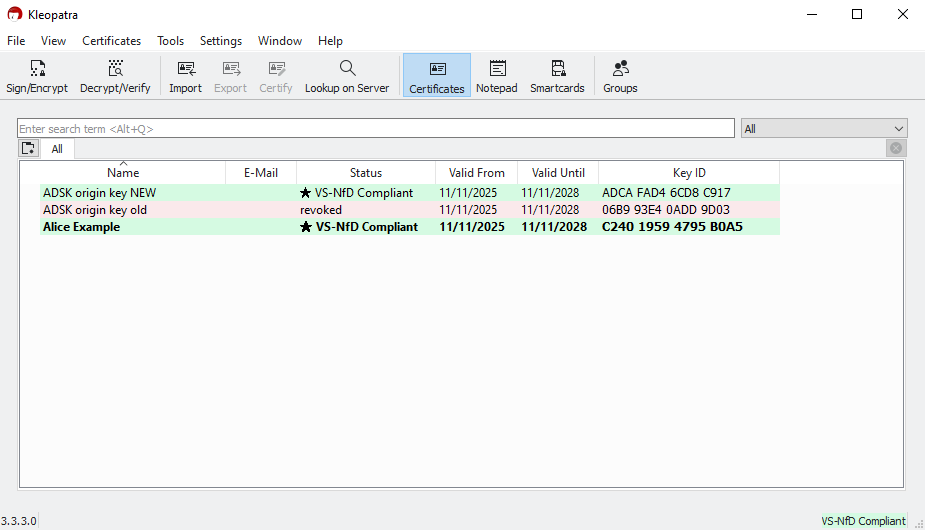Sort by the Key ID column header

pos(689,172)
